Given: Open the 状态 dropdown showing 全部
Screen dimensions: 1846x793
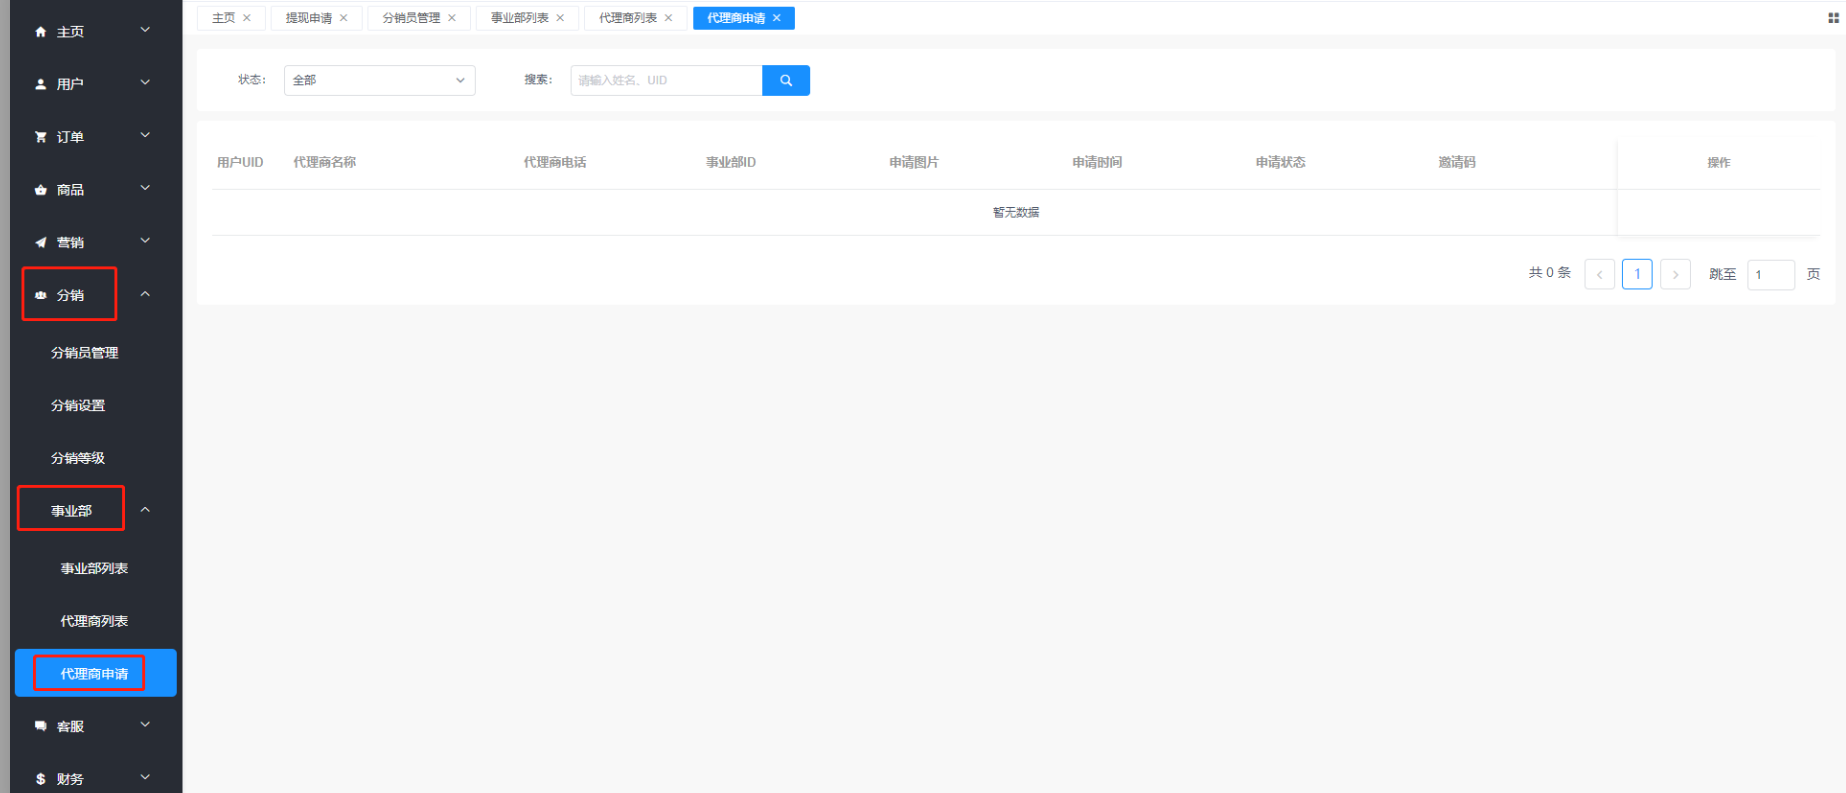Looking at the screenshot, I should click(379, 80).
